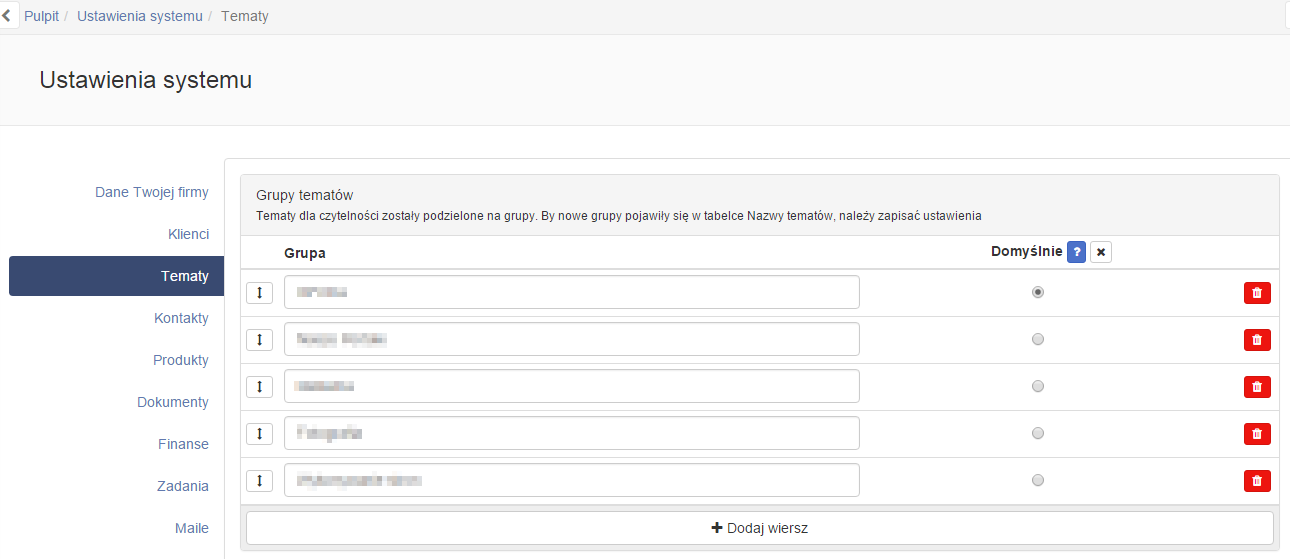This screenshot has width=1290, height=559.
Task: Open Ustawienia systemu breadcrumb link
Action: tap(140, 16)
